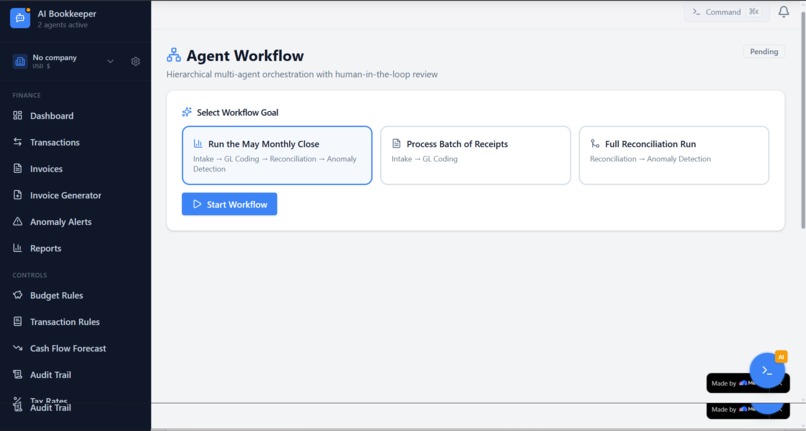Click the Monthly Close chart icon
Image resolution: width=806 pixels, height=431 pixels.
tap(198, 143)
